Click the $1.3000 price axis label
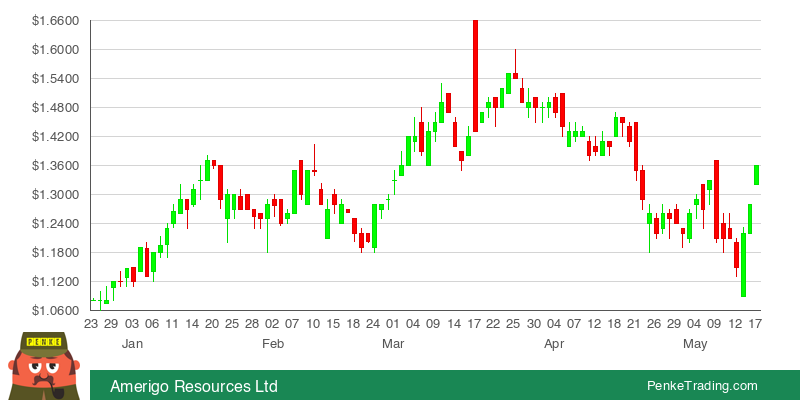This screenshot has height=400, width=800. (55, 195)
